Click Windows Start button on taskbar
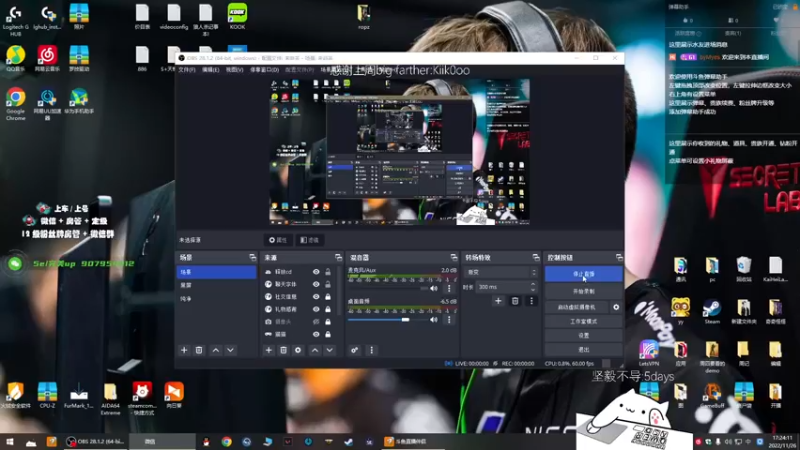Screen dimensions: 800x450 (9, 442)
